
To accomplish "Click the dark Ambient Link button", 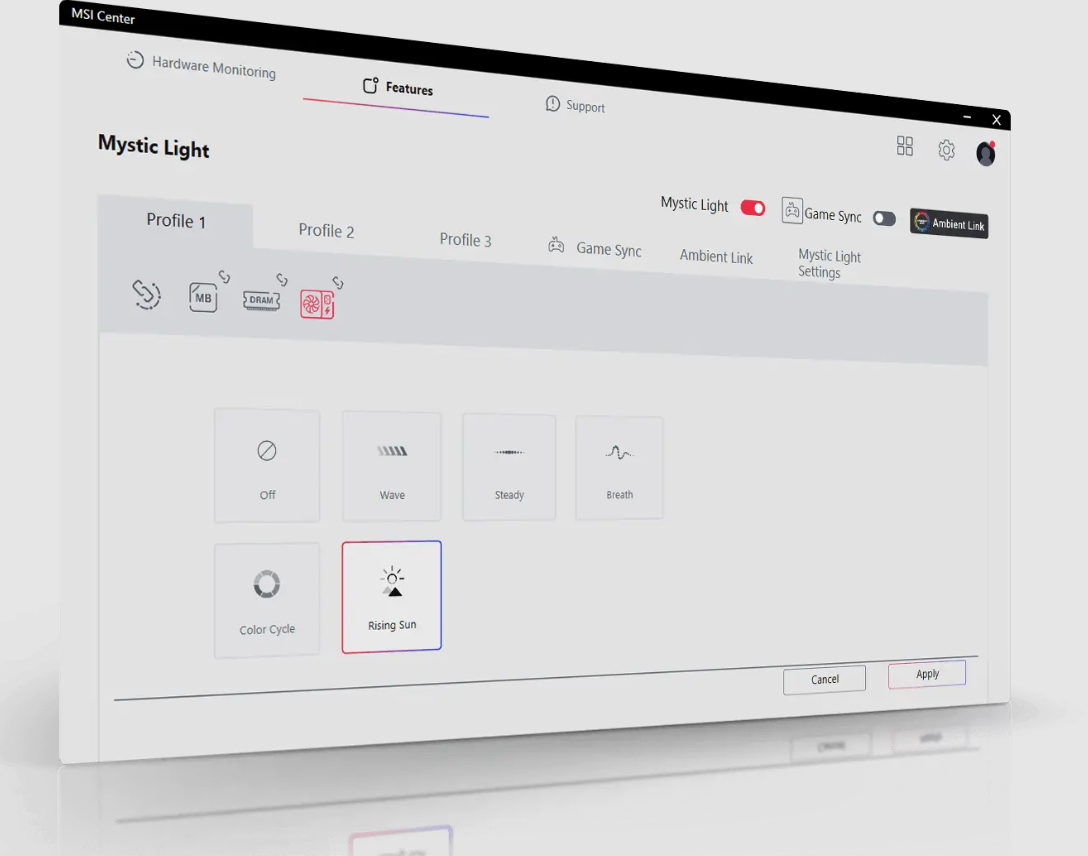I will click(x=949, y=223).
